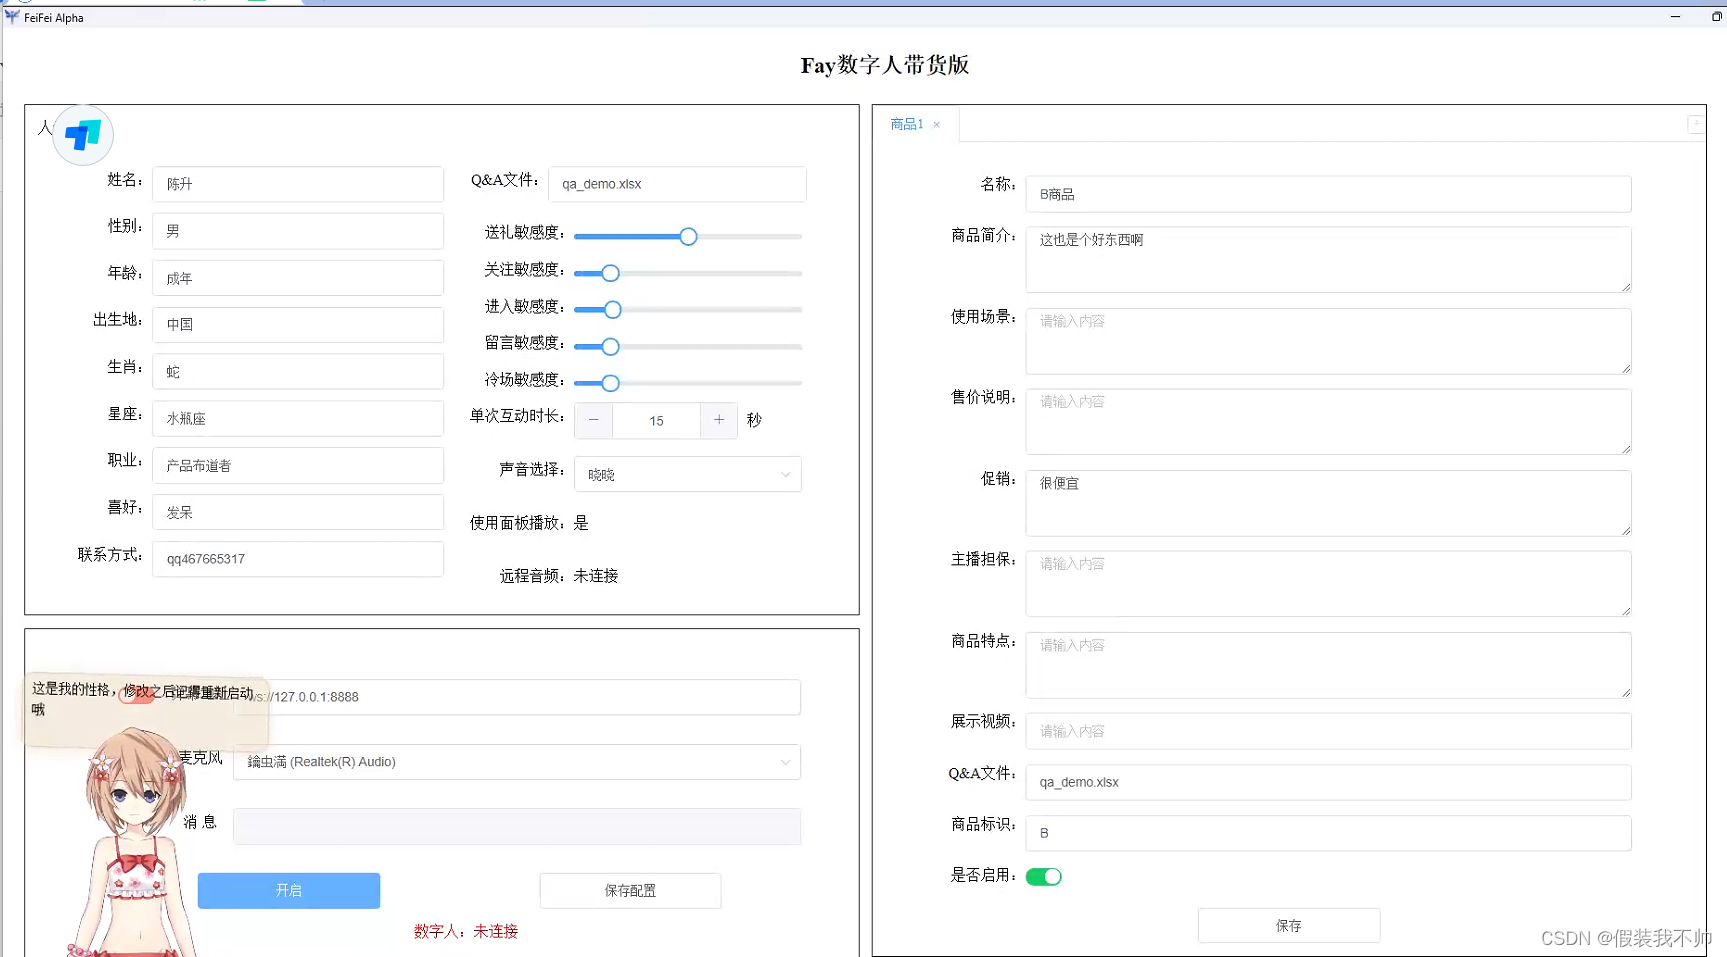Click the 年龄 field containing 成年
The image size is (1727, 957).
[x=298, y=278]
